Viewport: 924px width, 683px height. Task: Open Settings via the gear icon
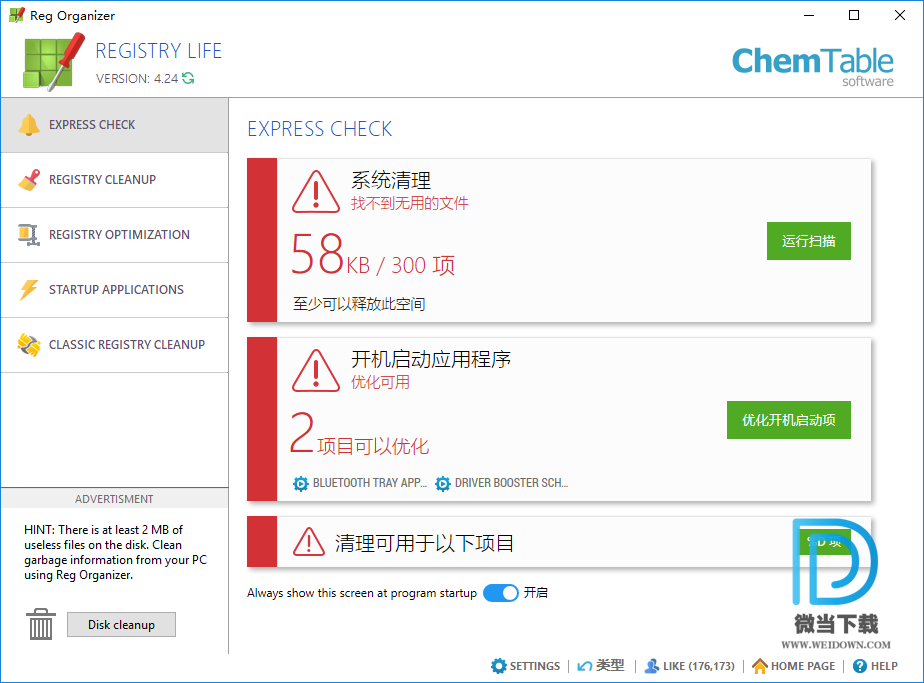click(x=499, y=666)
